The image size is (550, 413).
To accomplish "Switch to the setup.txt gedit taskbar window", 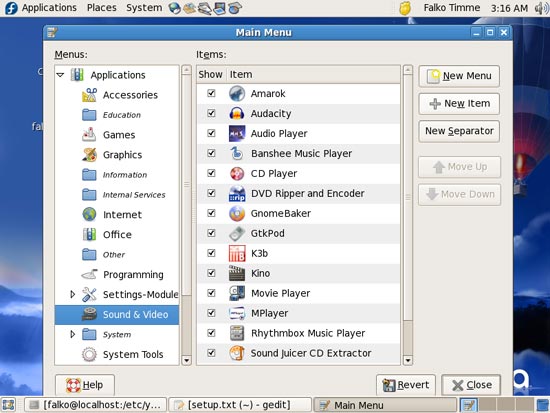I will pyautogui.click(x=240, y=405).
